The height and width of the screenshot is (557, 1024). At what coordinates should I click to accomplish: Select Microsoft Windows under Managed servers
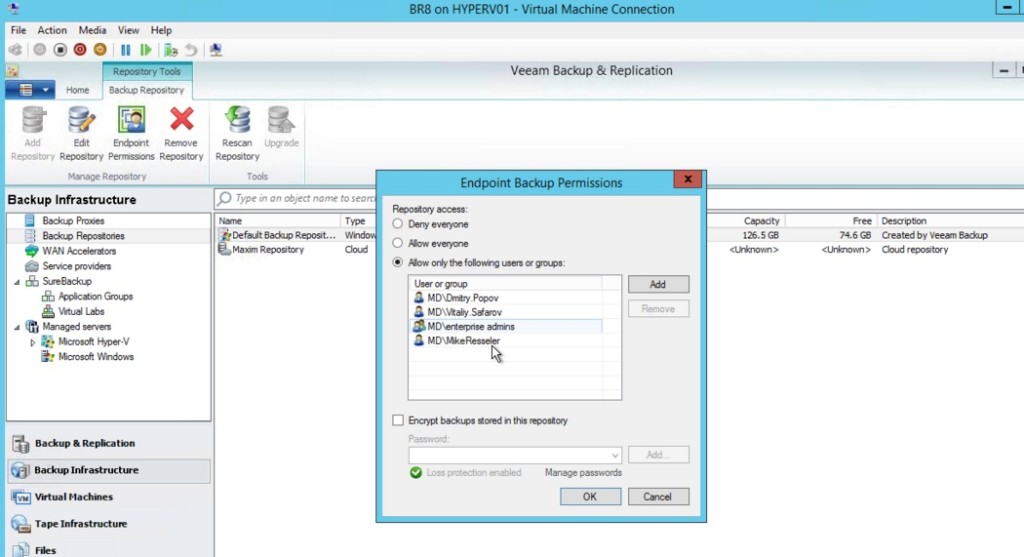click(x=95, y=357)
